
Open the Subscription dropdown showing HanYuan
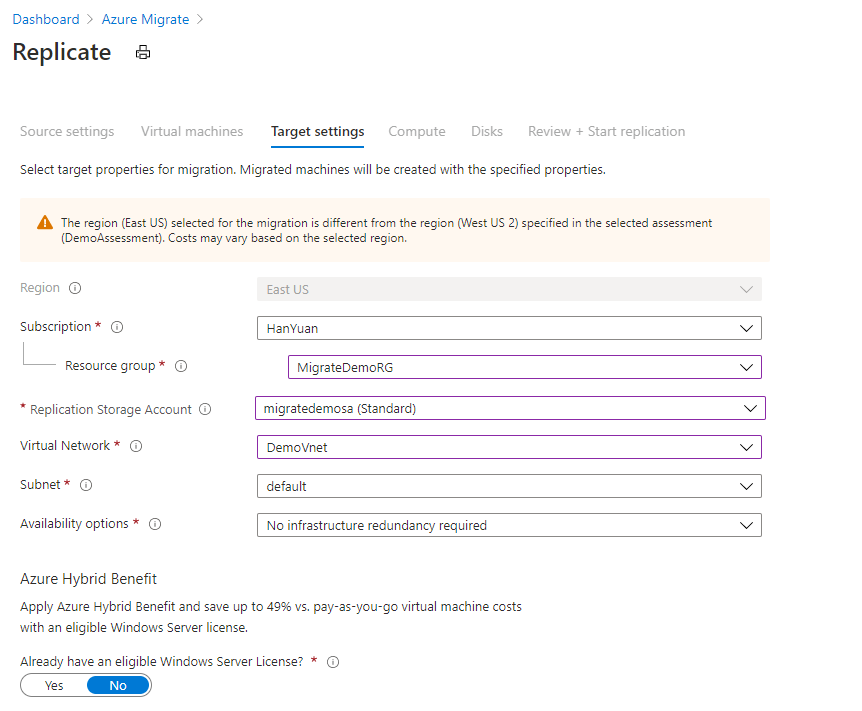[x=509, y=328]
